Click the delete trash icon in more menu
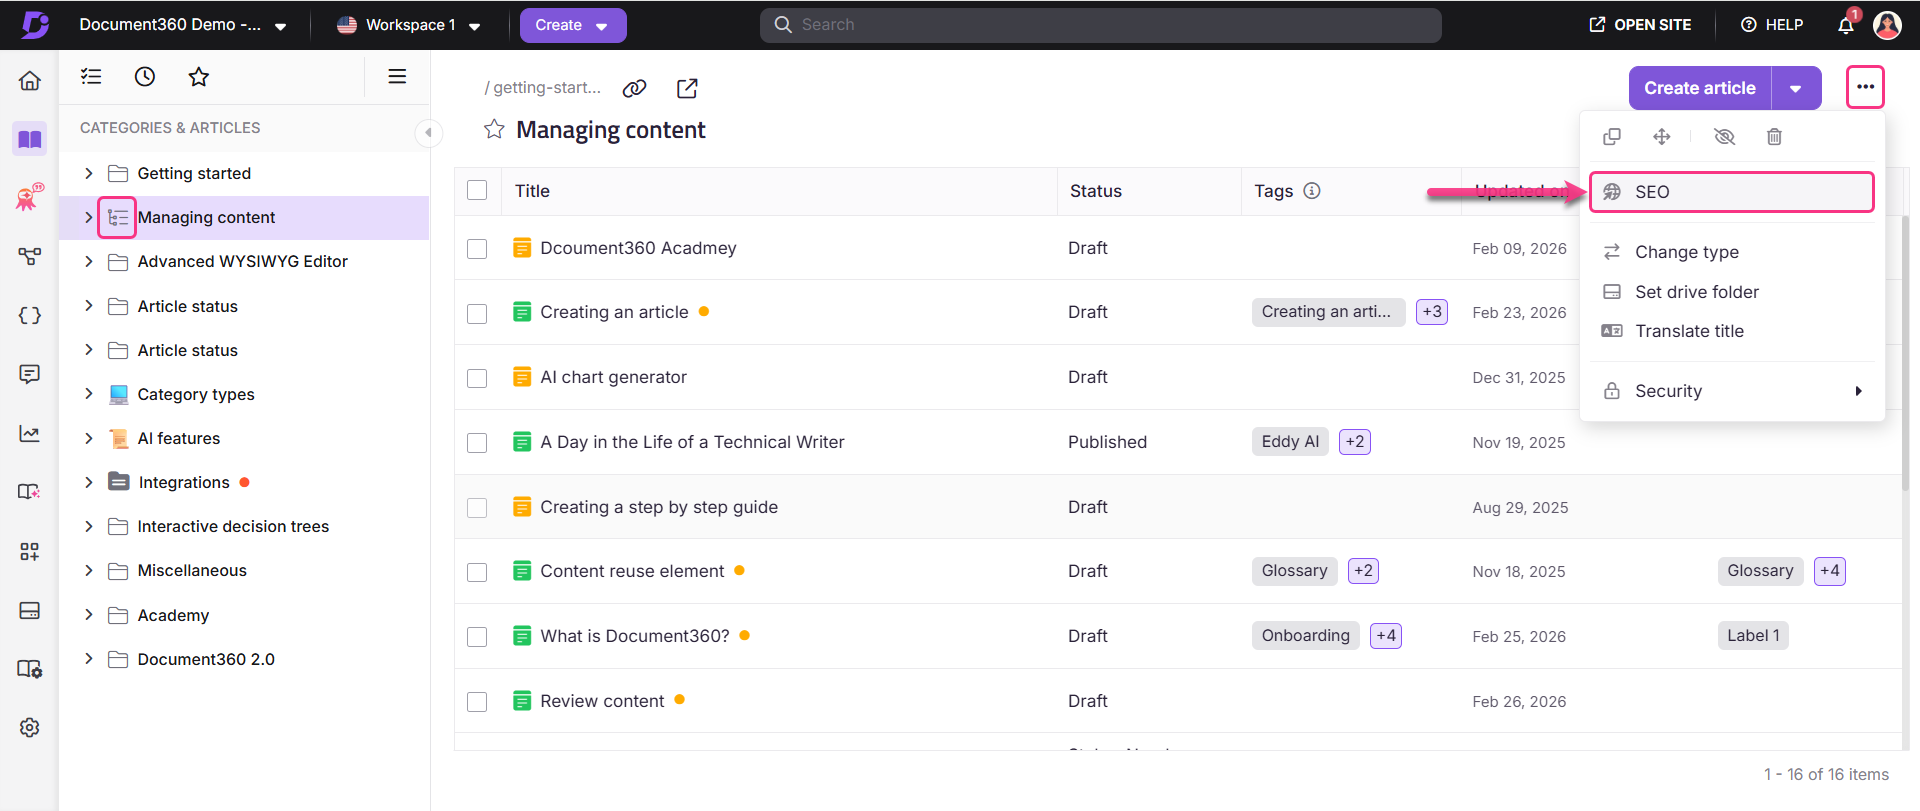The image size is (1920, 811). [1774, 137]
